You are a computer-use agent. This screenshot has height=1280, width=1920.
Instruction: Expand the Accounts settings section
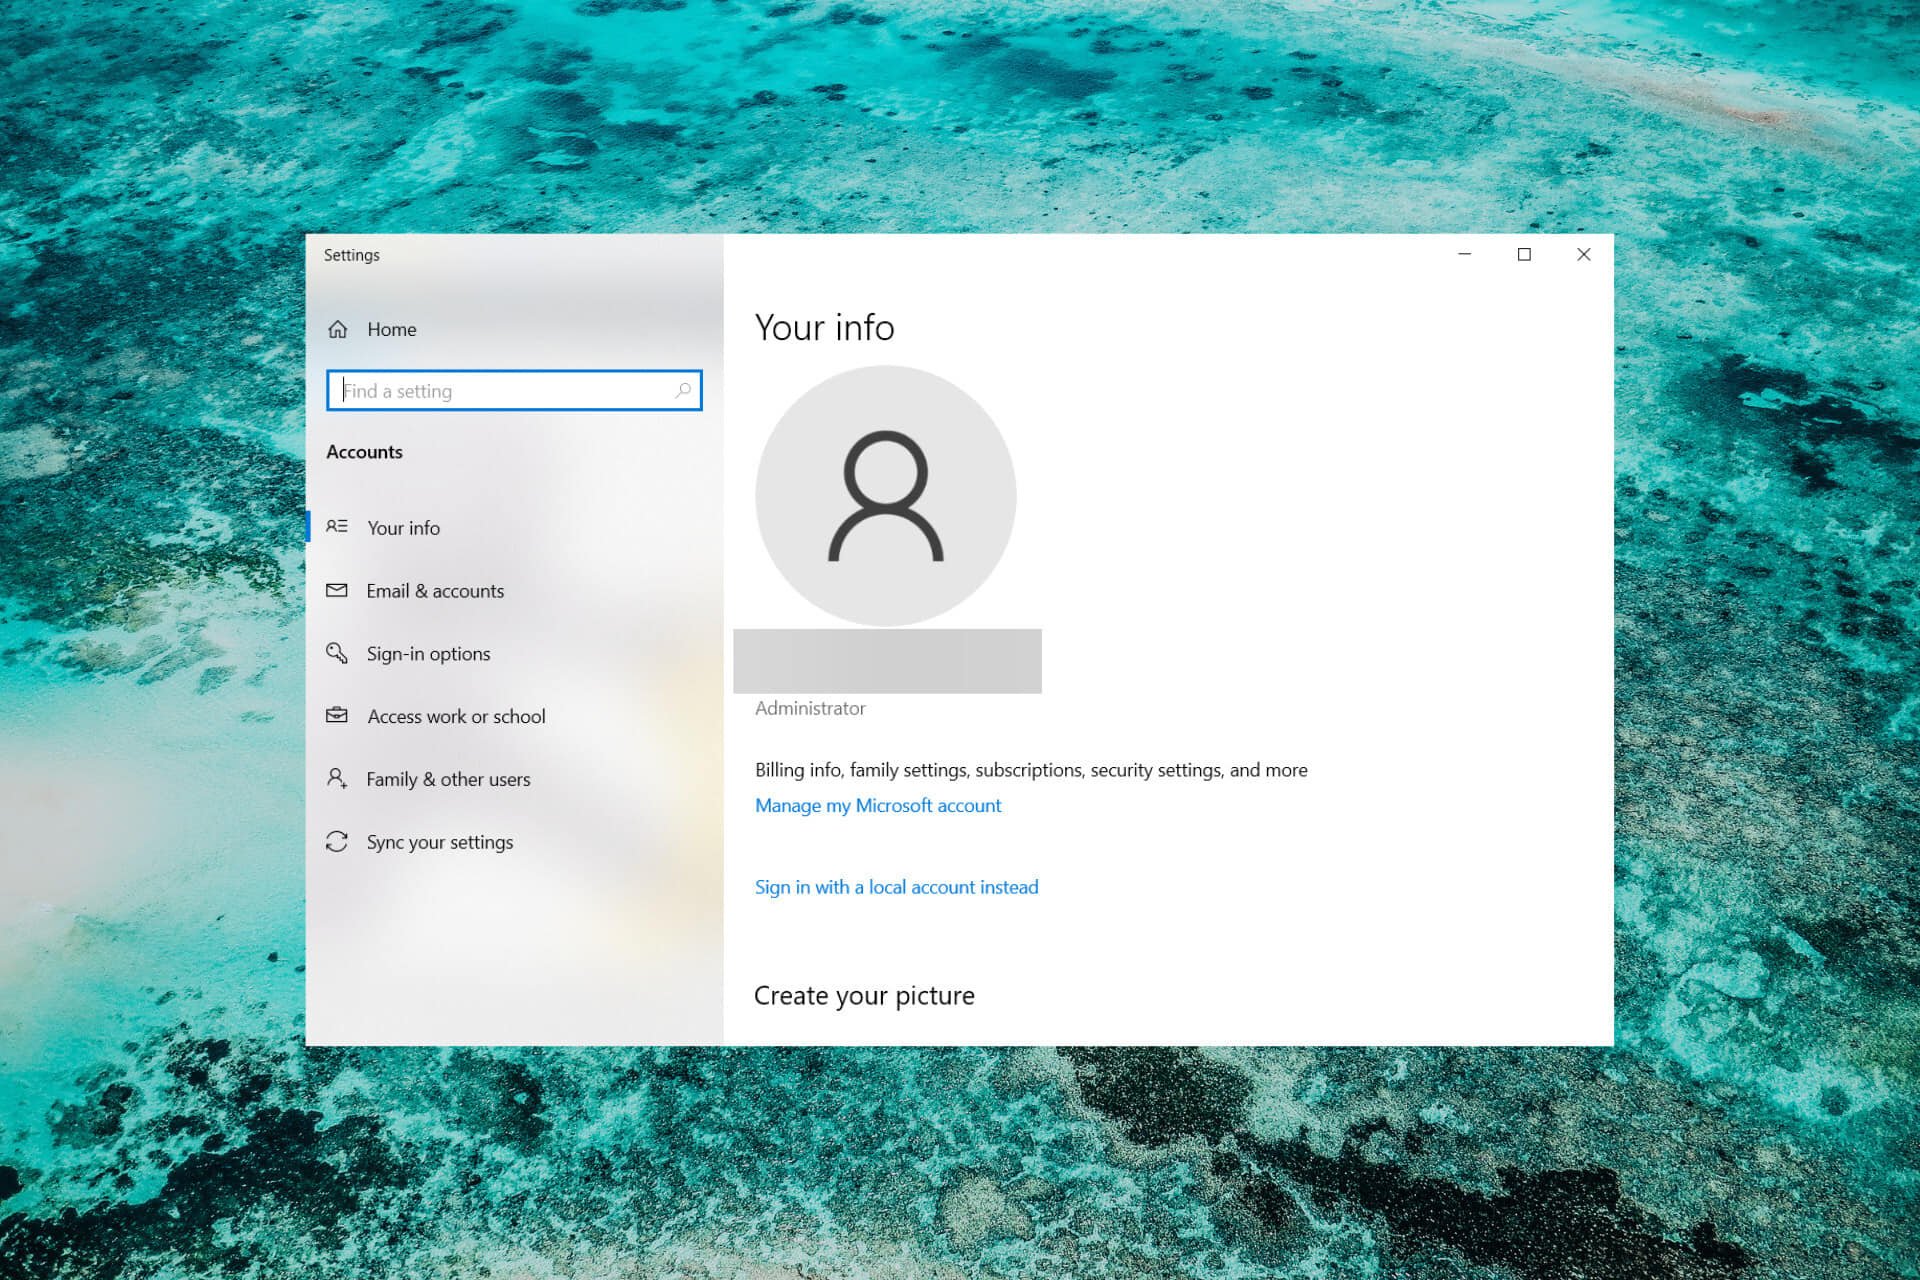(x=361, y=451)
